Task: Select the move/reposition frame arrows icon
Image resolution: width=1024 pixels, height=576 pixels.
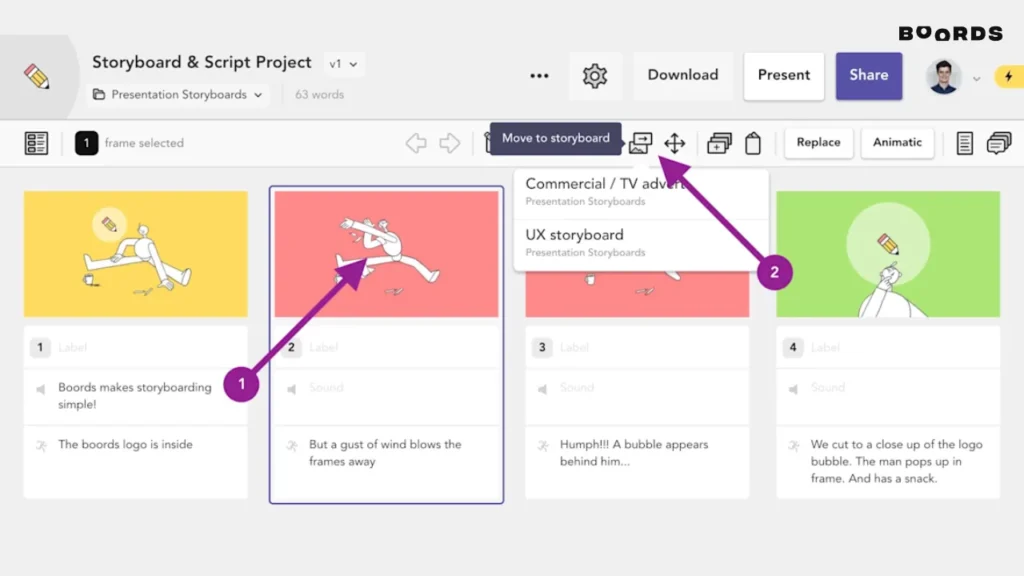Action: point(675,143)
